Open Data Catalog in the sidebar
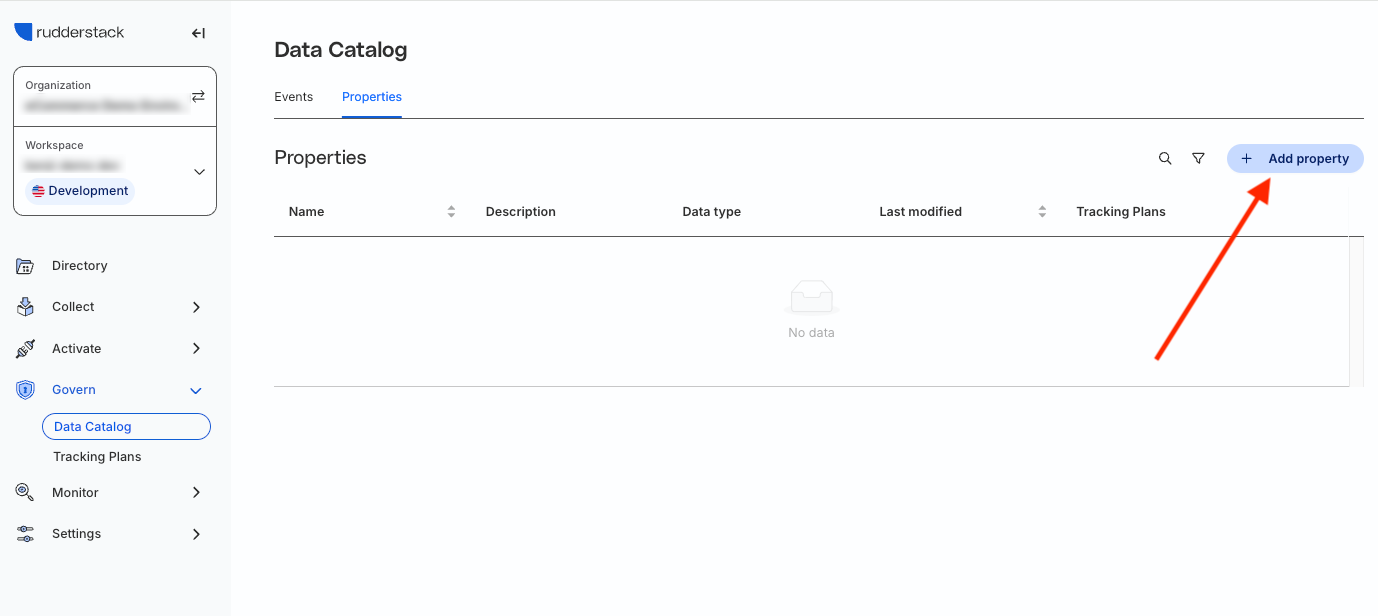The height and width of the screenshot is (616, 1378). click(x=126, y=427)
